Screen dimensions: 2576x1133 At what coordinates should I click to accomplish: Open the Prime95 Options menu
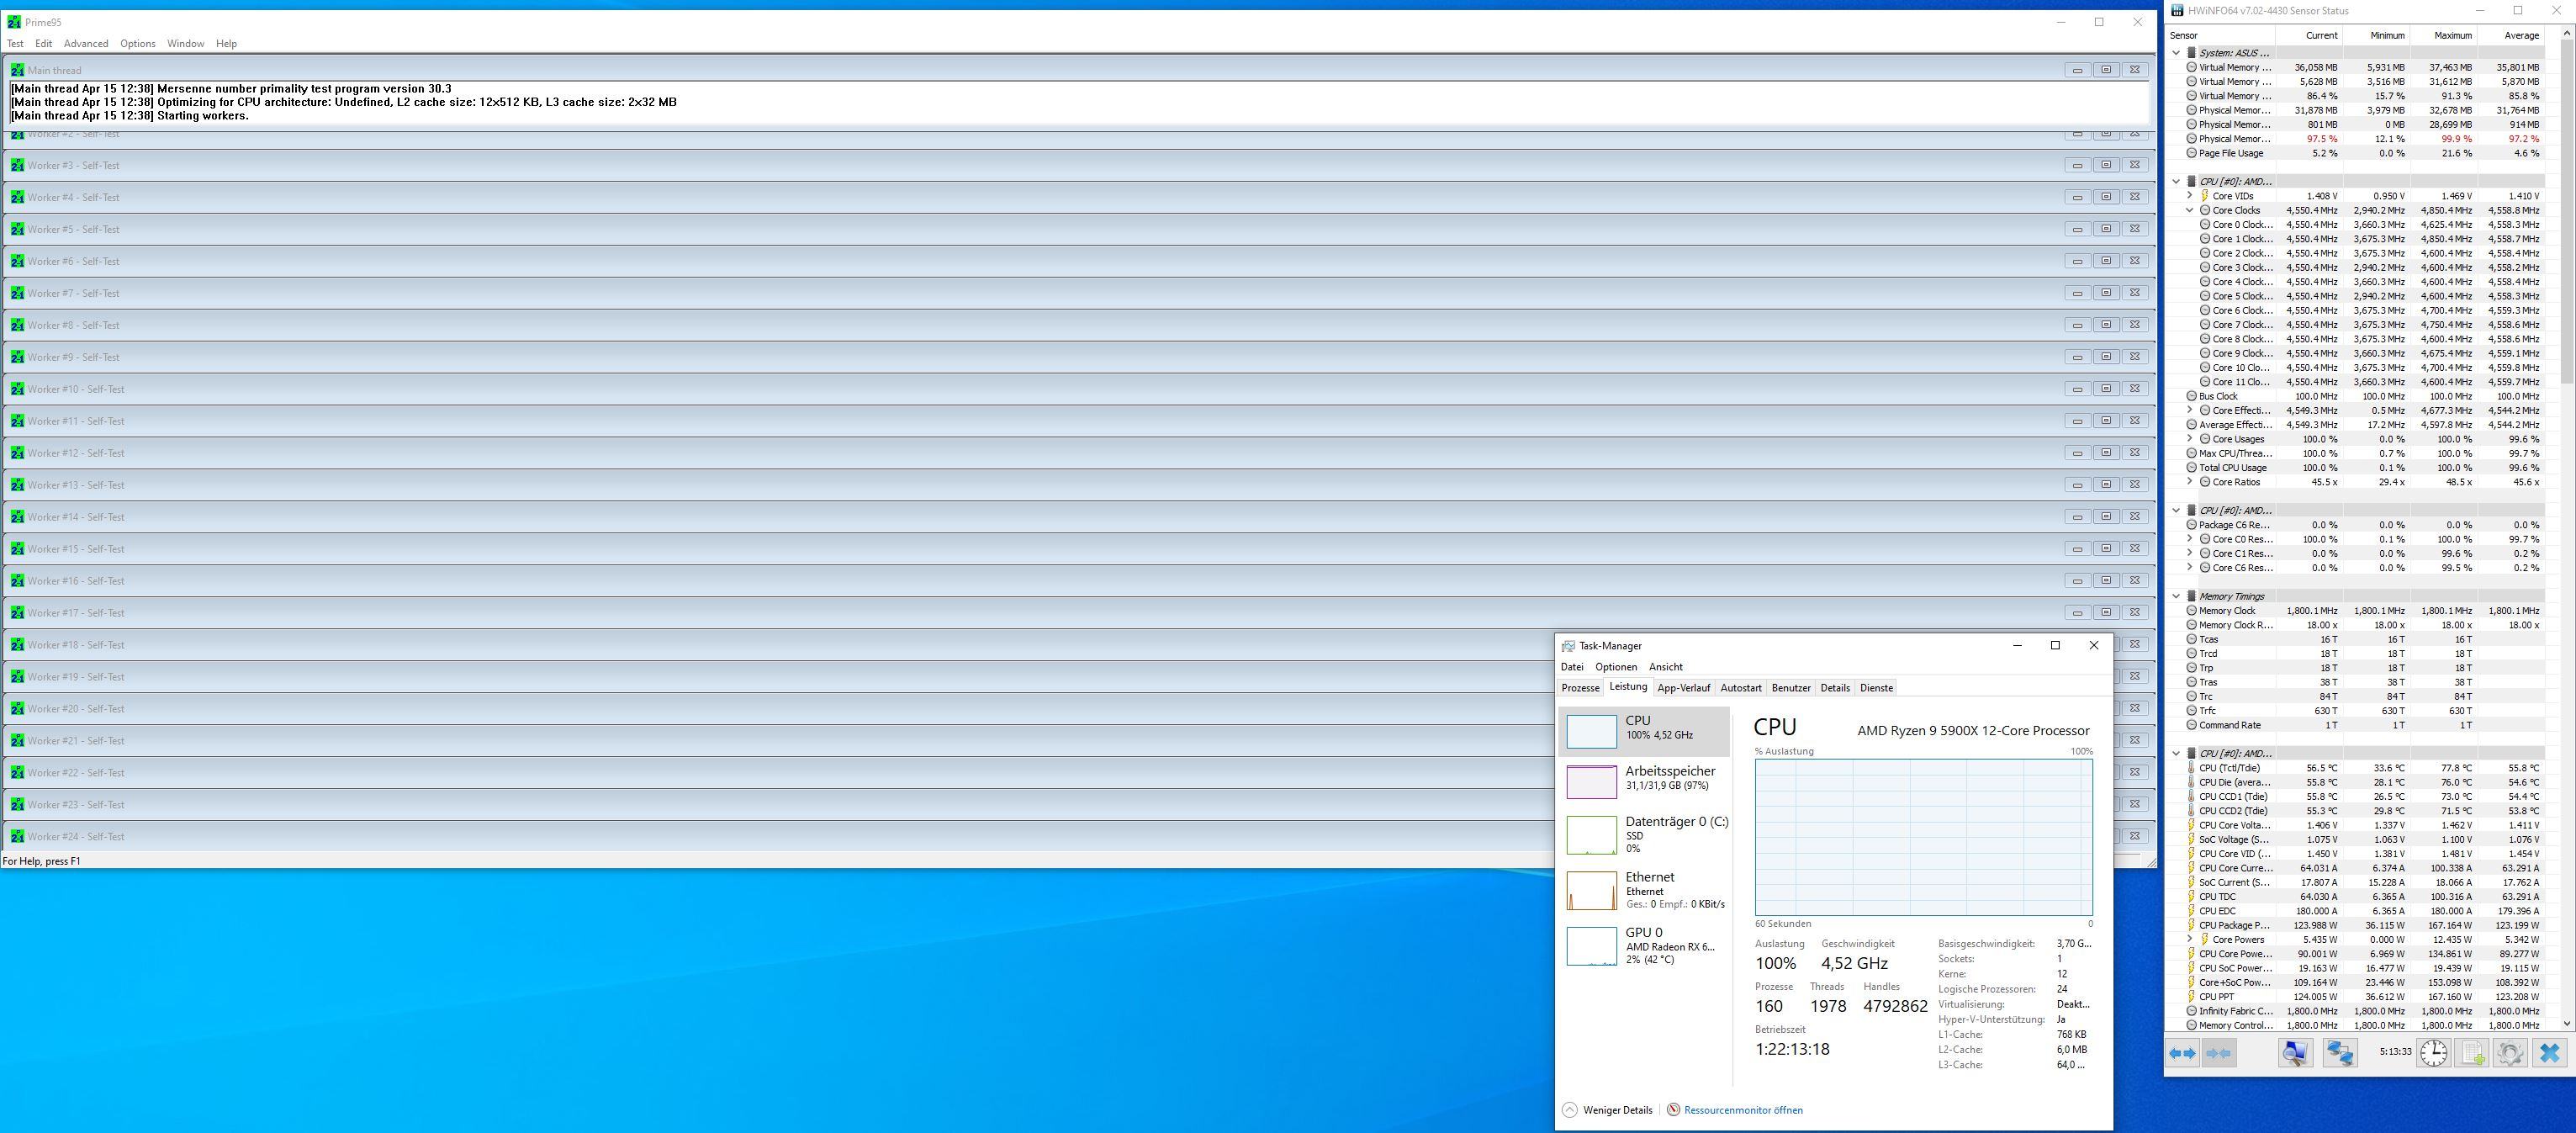138,44
